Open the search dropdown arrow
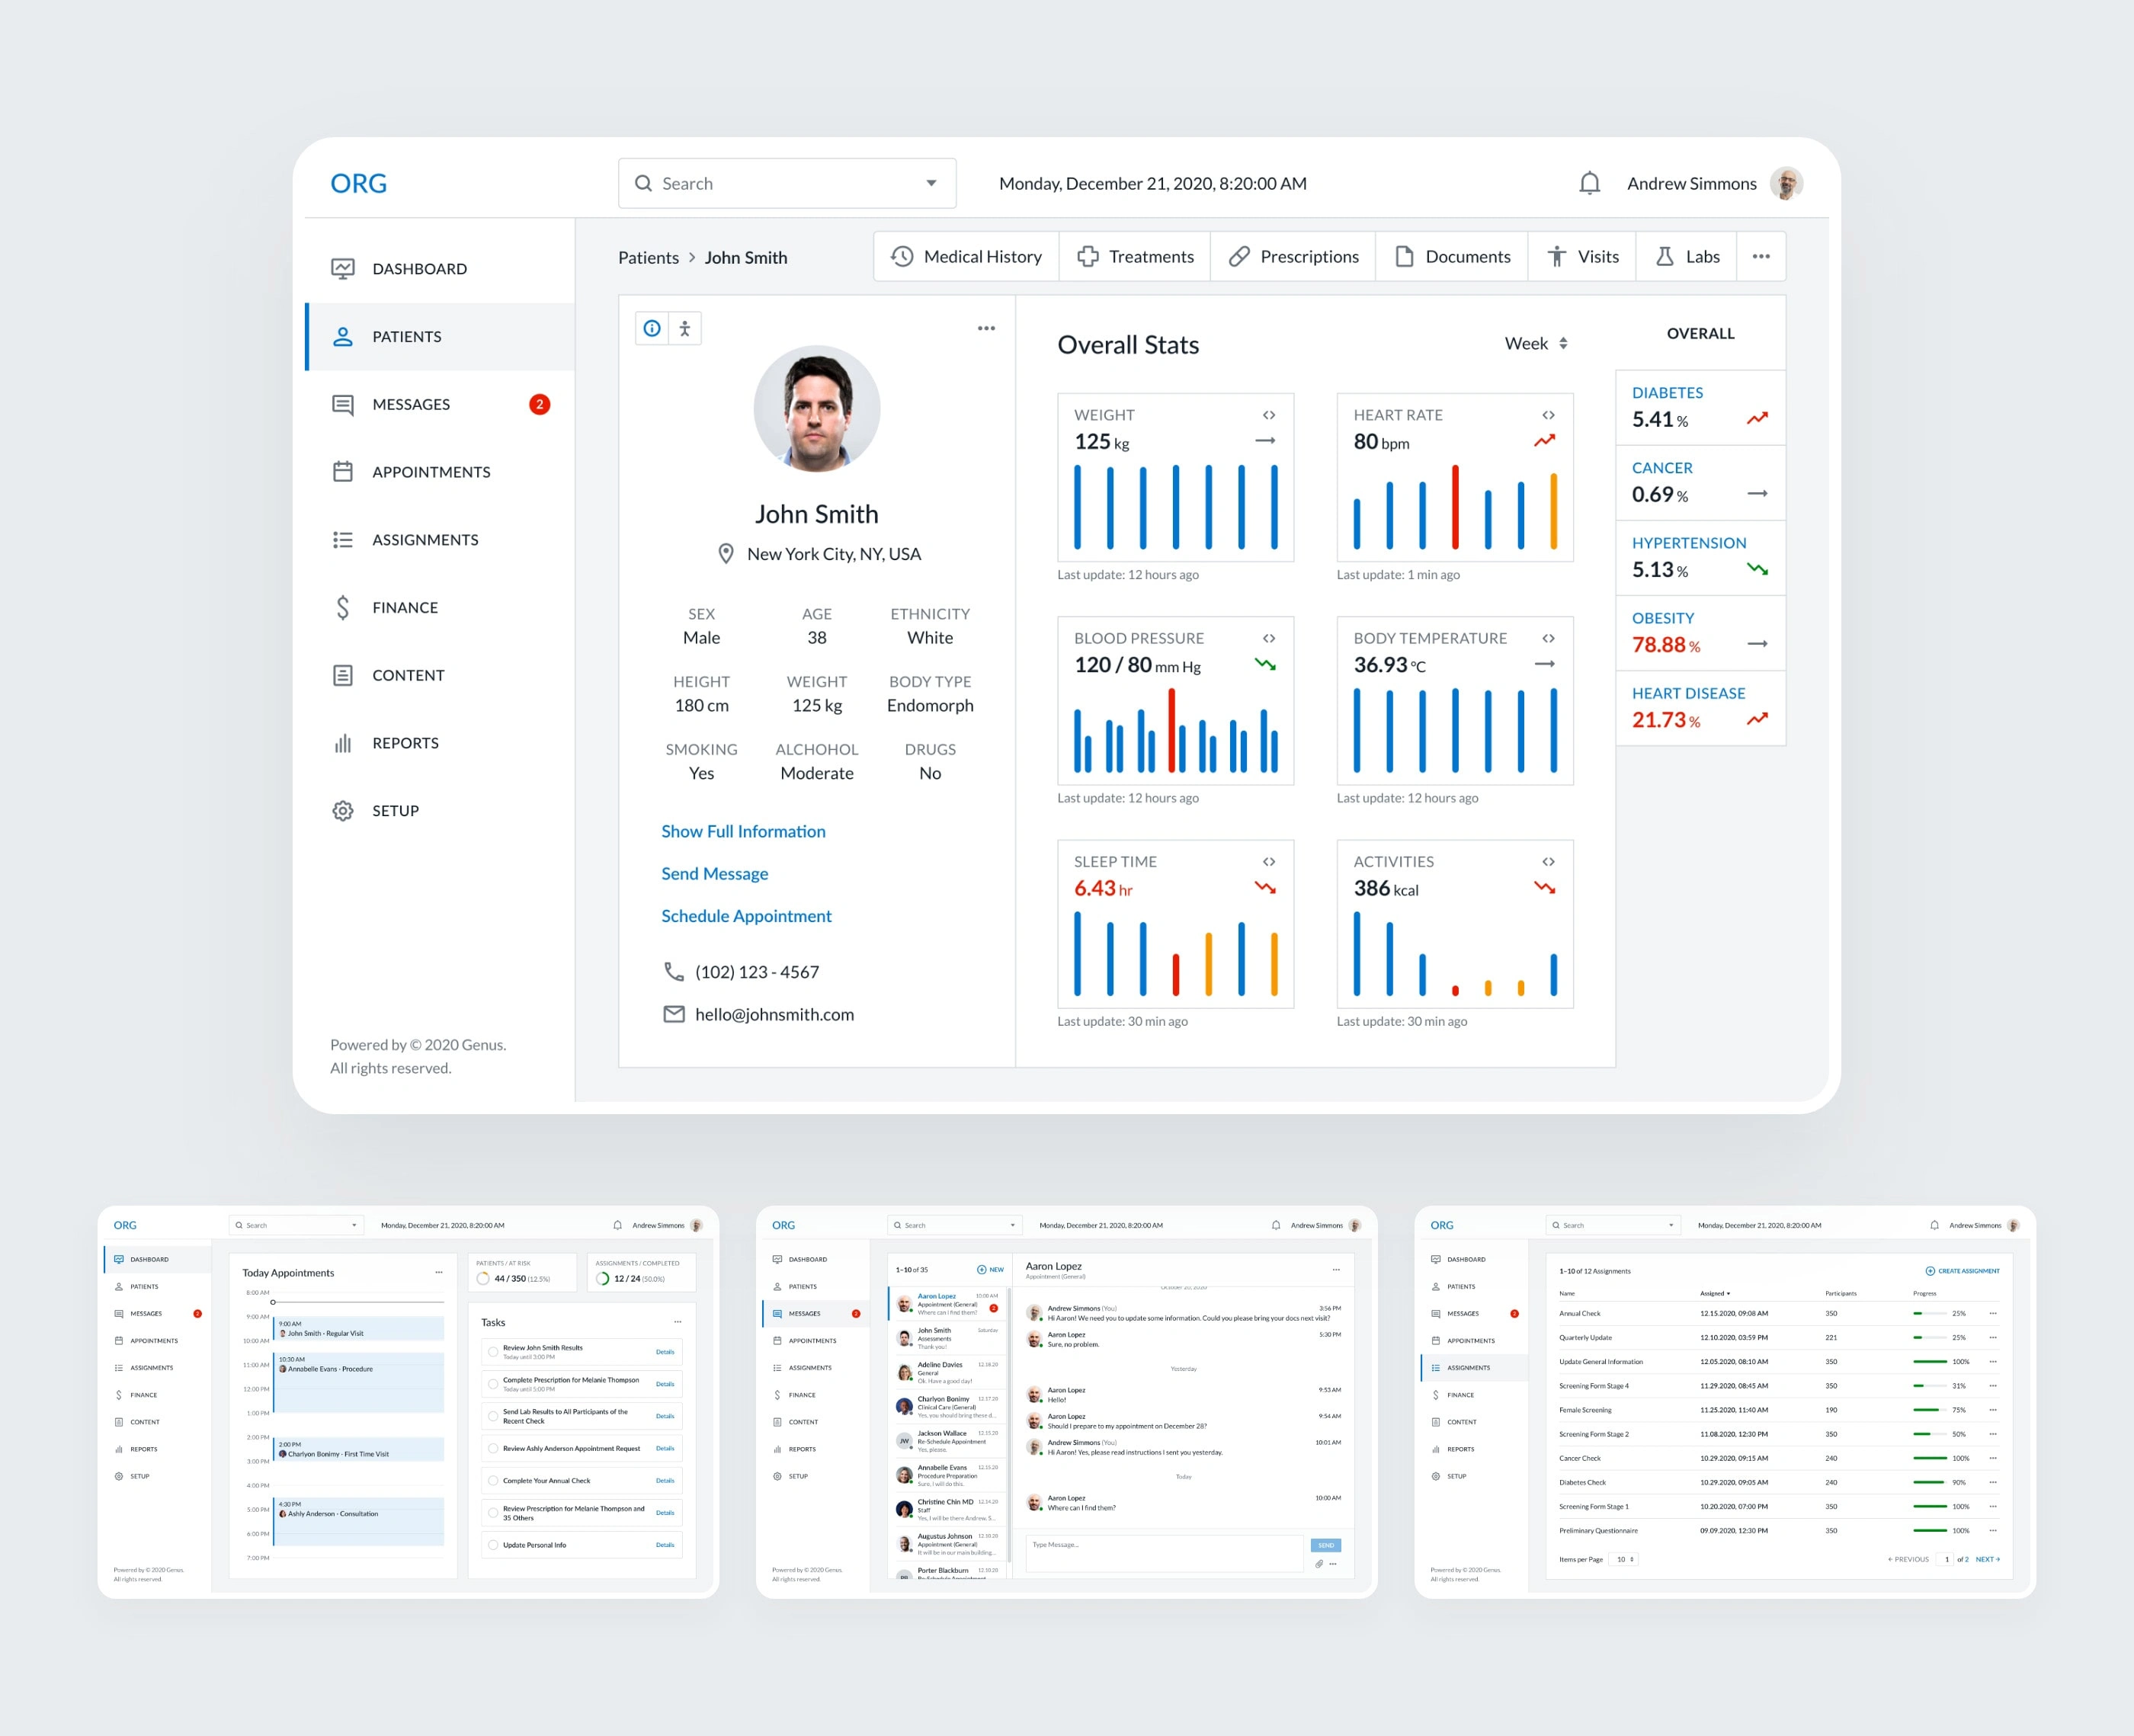Screen dimensions: 2134x1736 tap(931, 183)
